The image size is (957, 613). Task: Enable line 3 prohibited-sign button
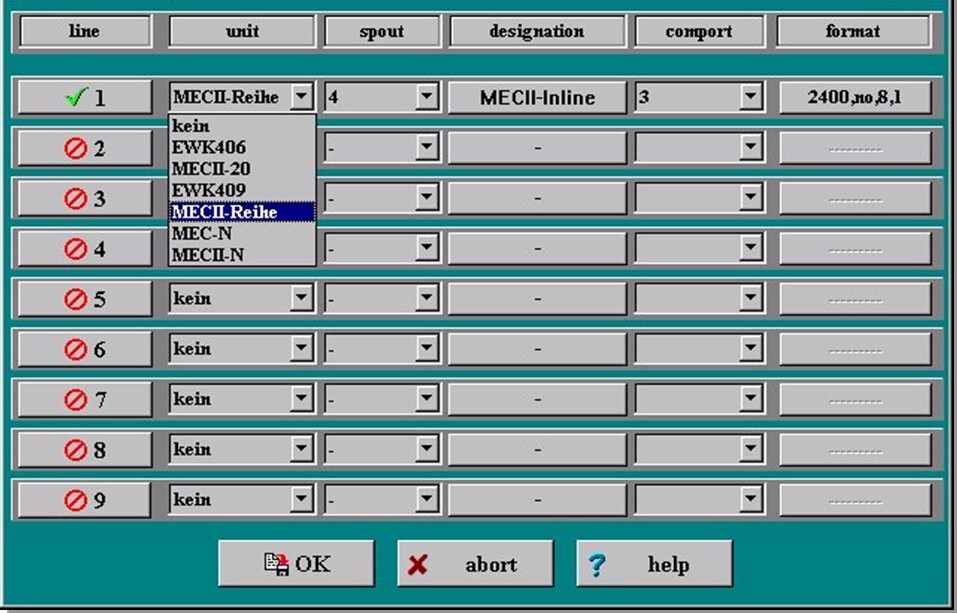coord(85,198)
